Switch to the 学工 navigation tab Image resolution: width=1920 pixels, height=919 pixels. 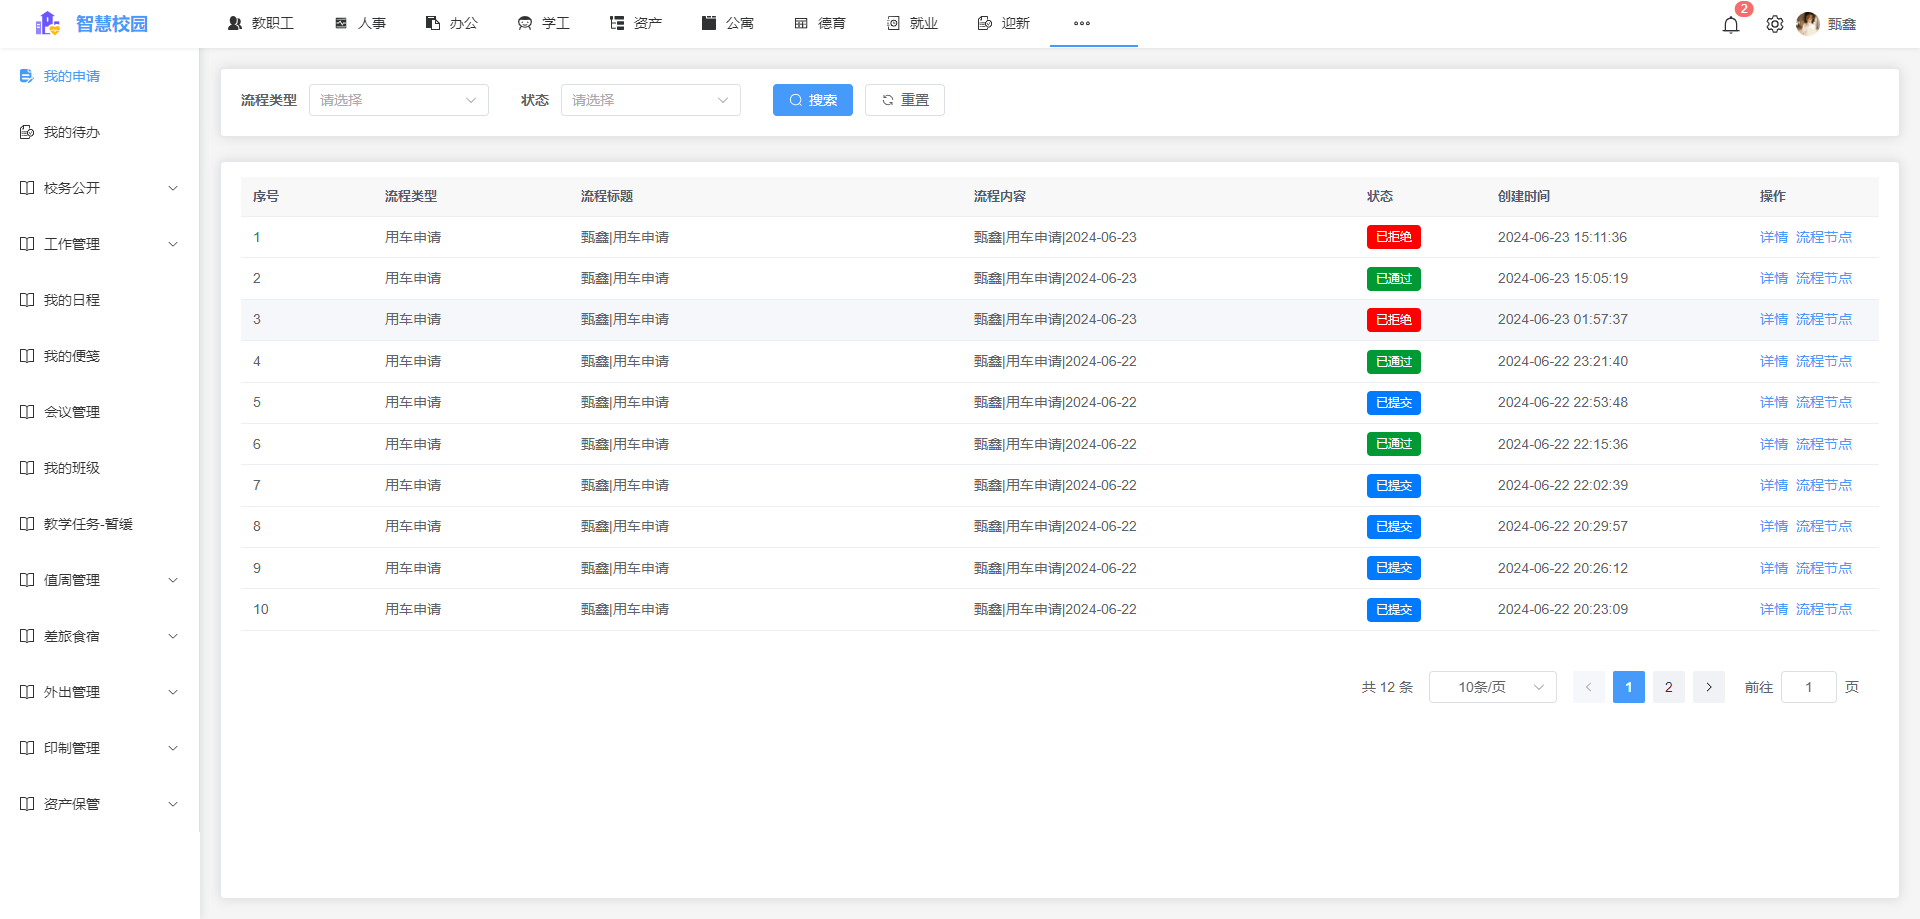[x=543, y=23]
